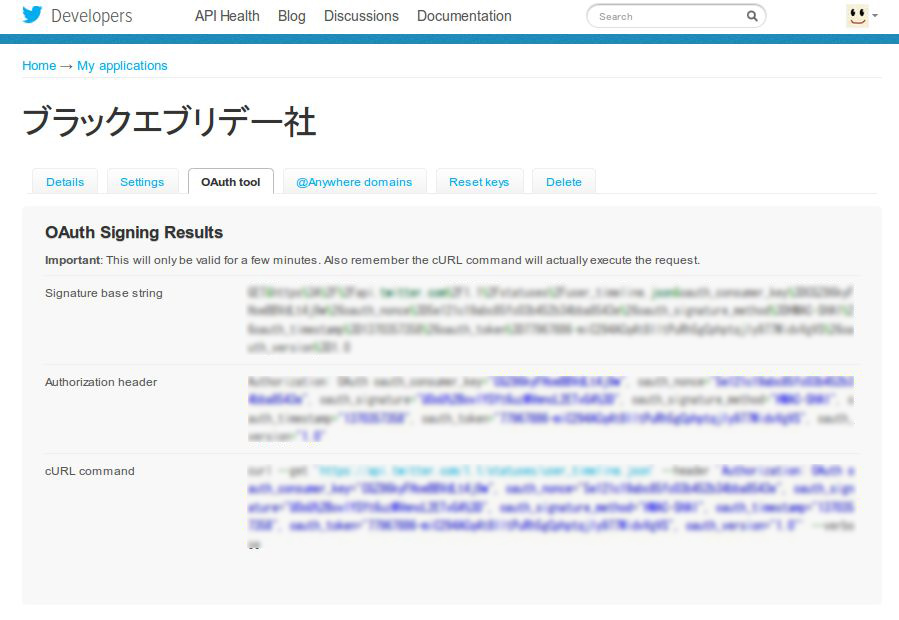
Task: Switch to the @Anywhere domains tab
Action: 354,181
